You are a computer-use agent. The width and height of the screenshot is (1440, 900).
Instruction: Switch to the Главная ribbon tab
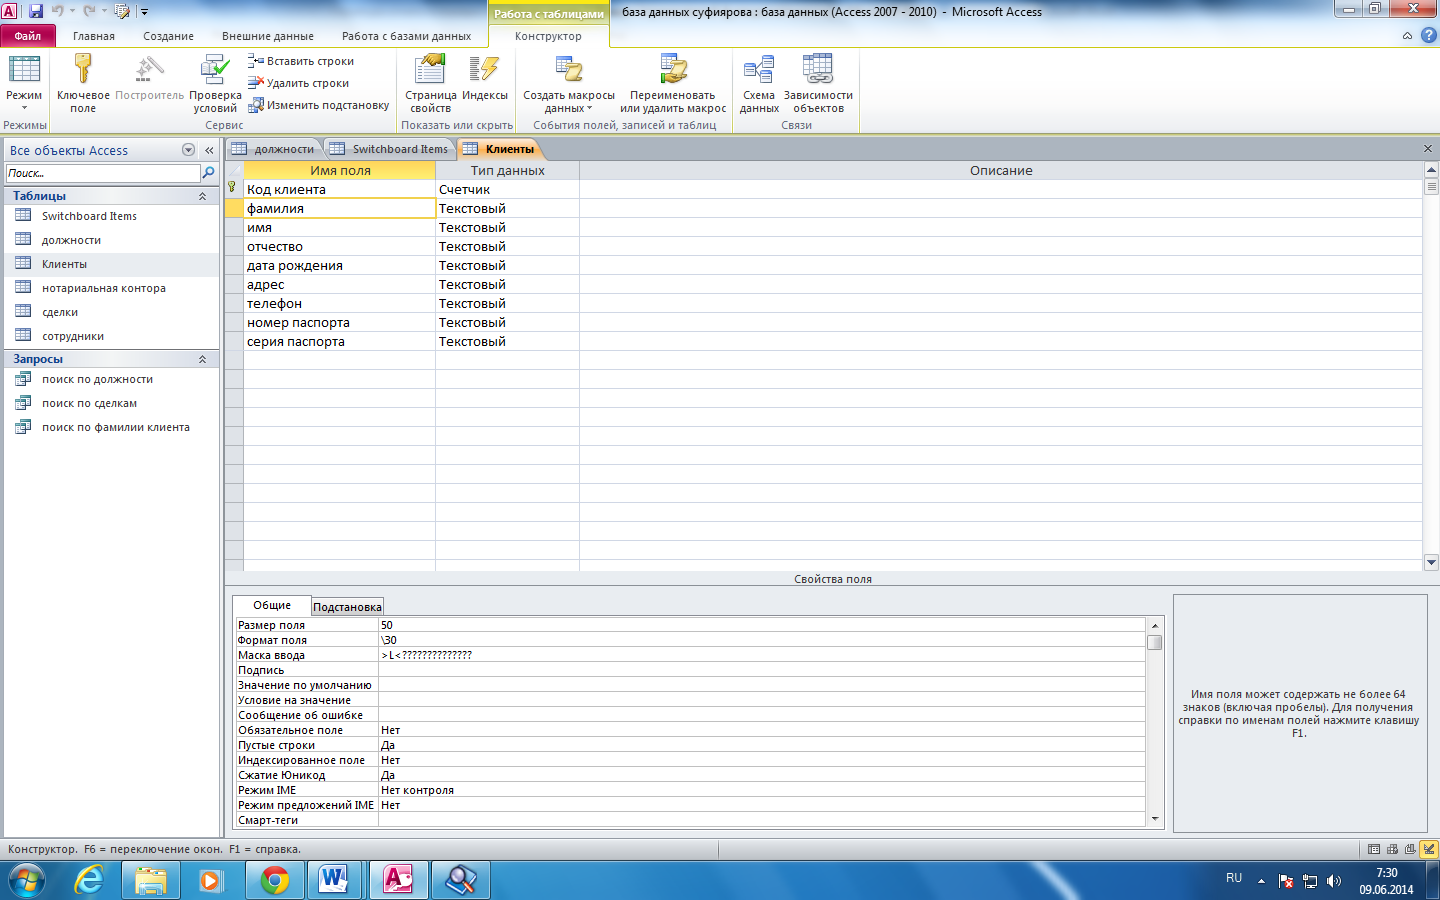coord(94,36)
